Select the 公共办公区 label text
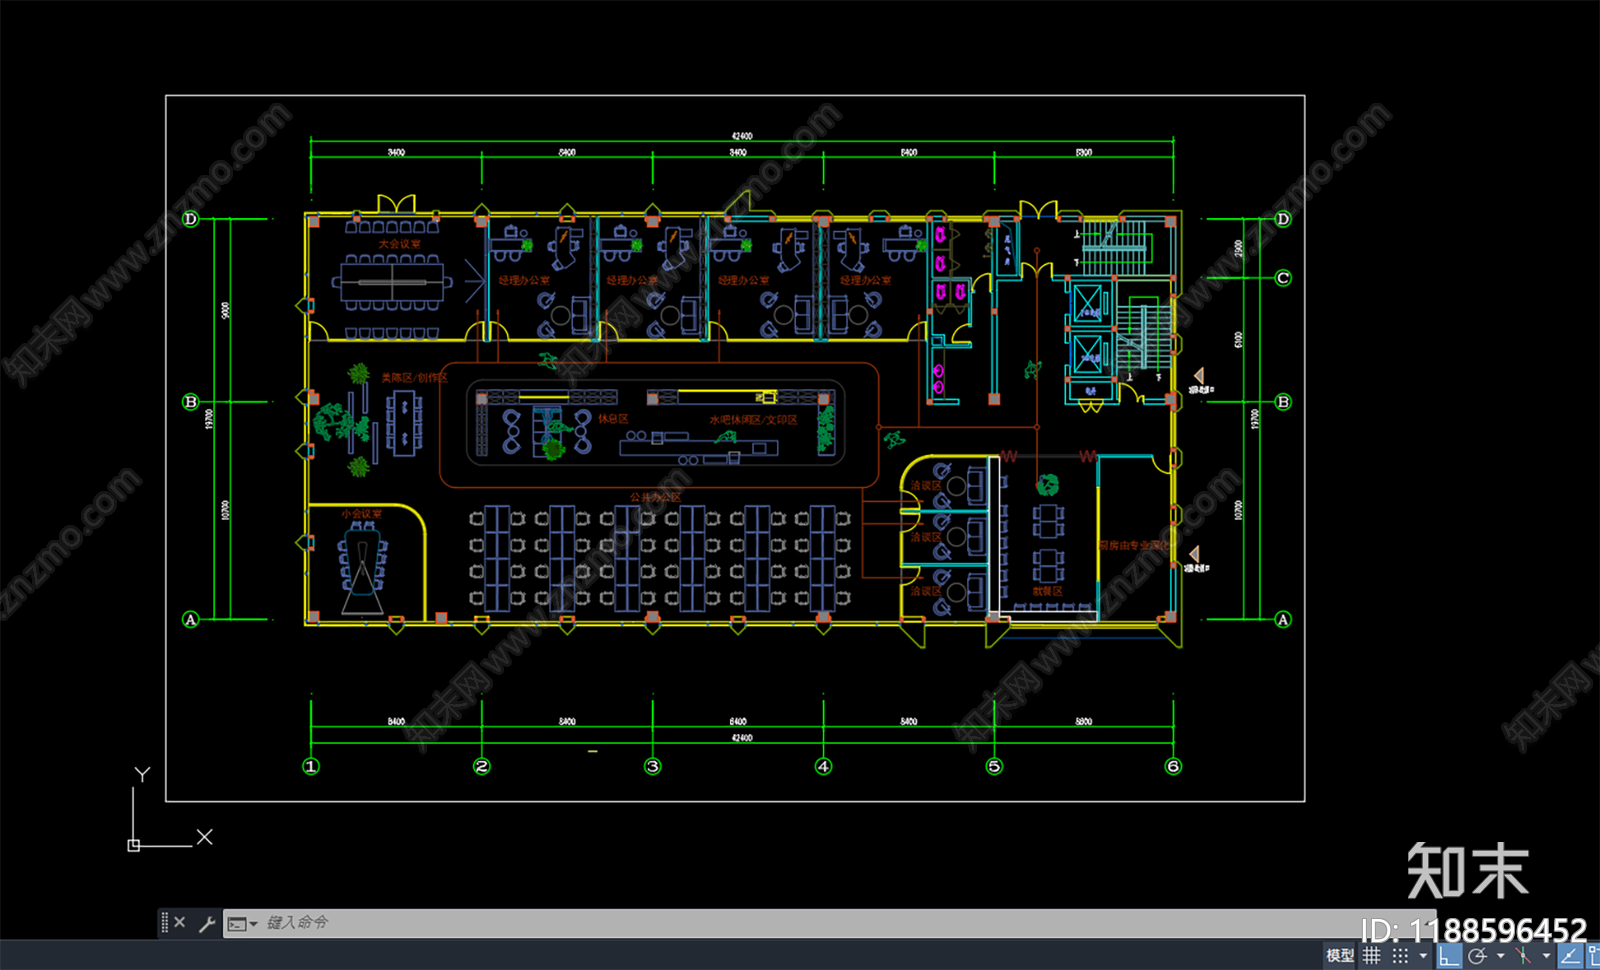 click(655, 497)
